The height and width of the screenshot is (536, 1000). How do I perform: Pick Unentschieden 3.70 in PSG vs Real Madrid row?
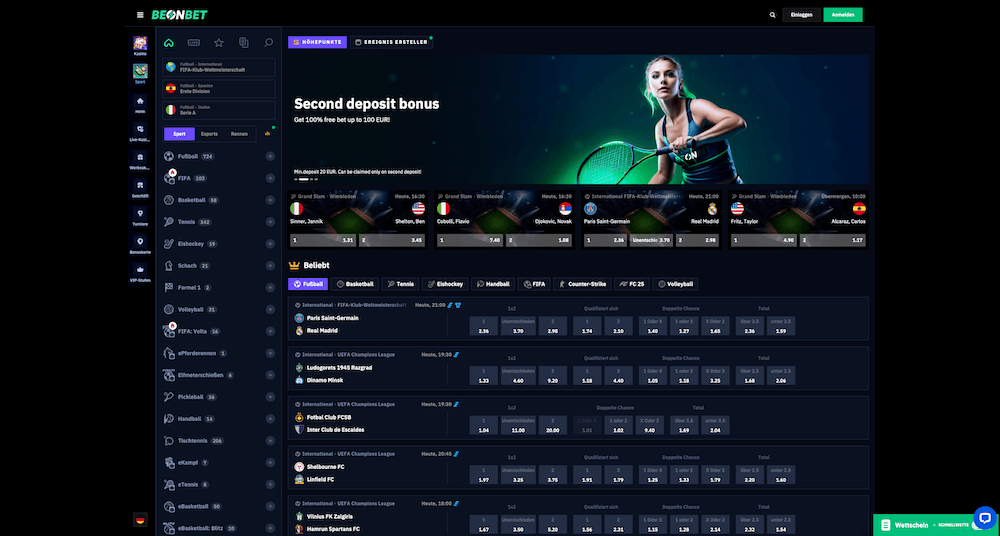[518, 326]
